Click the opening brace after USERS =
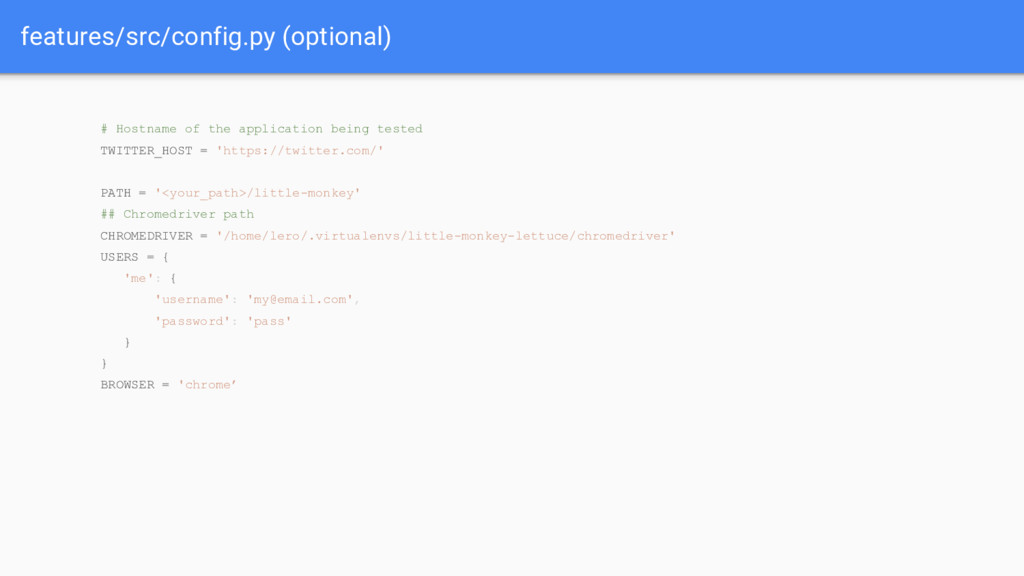The width and height of the screenshot is (1024, 576). (166, 257)
